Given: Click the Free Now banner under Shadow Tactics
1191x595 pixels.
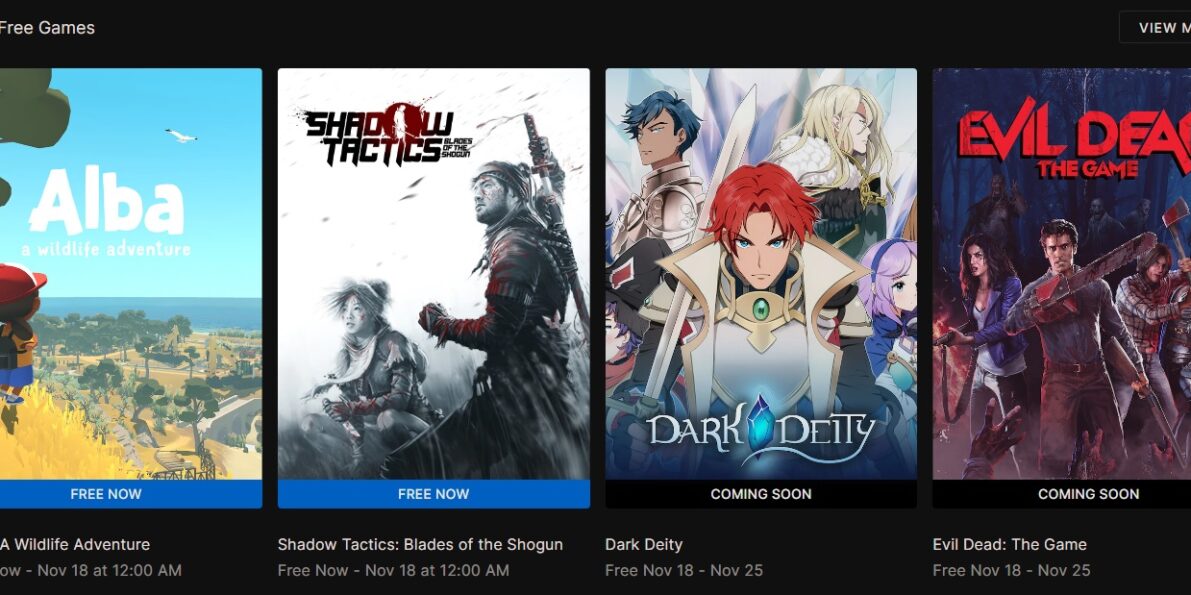Looking at the screenshot, I should coord(434,494).
